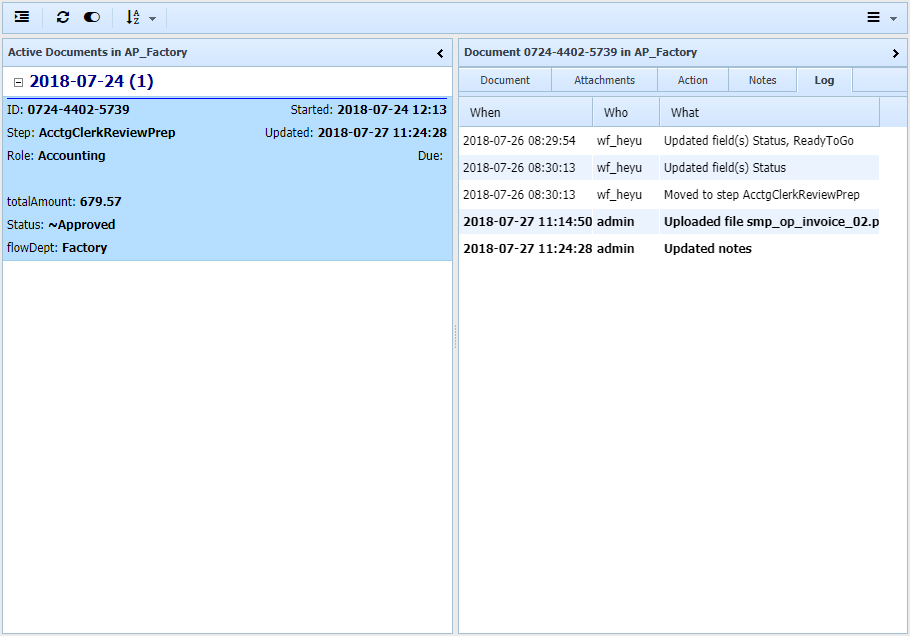Open the A-Z sort options dropdown
This screenshot has width=910, height=636.
(x=140, y=17)
